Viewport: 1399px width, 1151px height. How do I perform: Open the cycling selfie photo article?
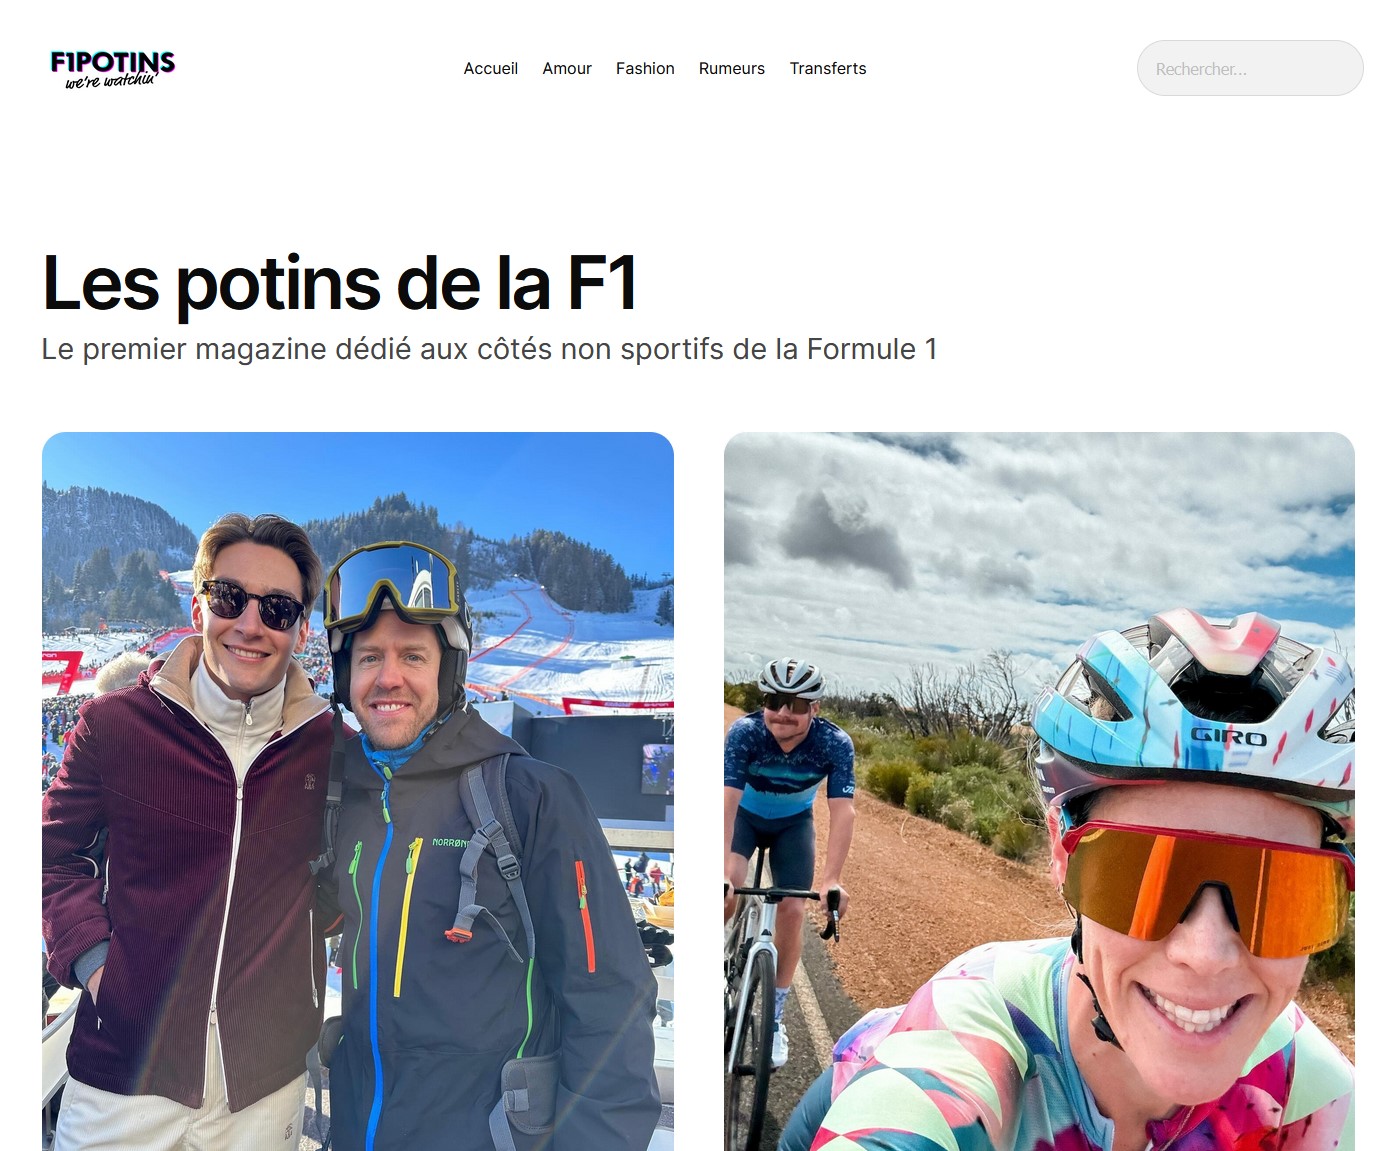point(1039,791)
